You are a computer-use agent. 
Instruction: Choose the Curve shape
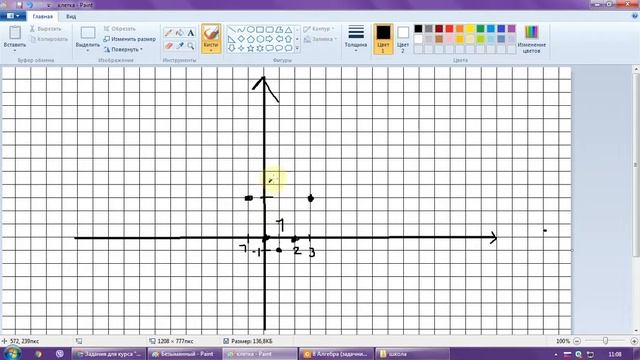pos(241,30)
